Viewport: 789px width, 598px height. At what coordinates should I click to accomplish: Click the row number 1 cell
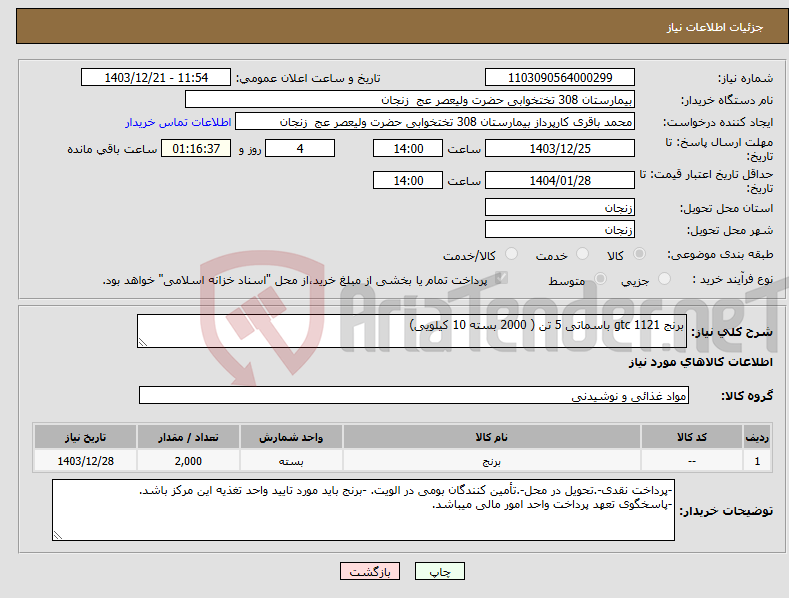[x=757, y=461]
